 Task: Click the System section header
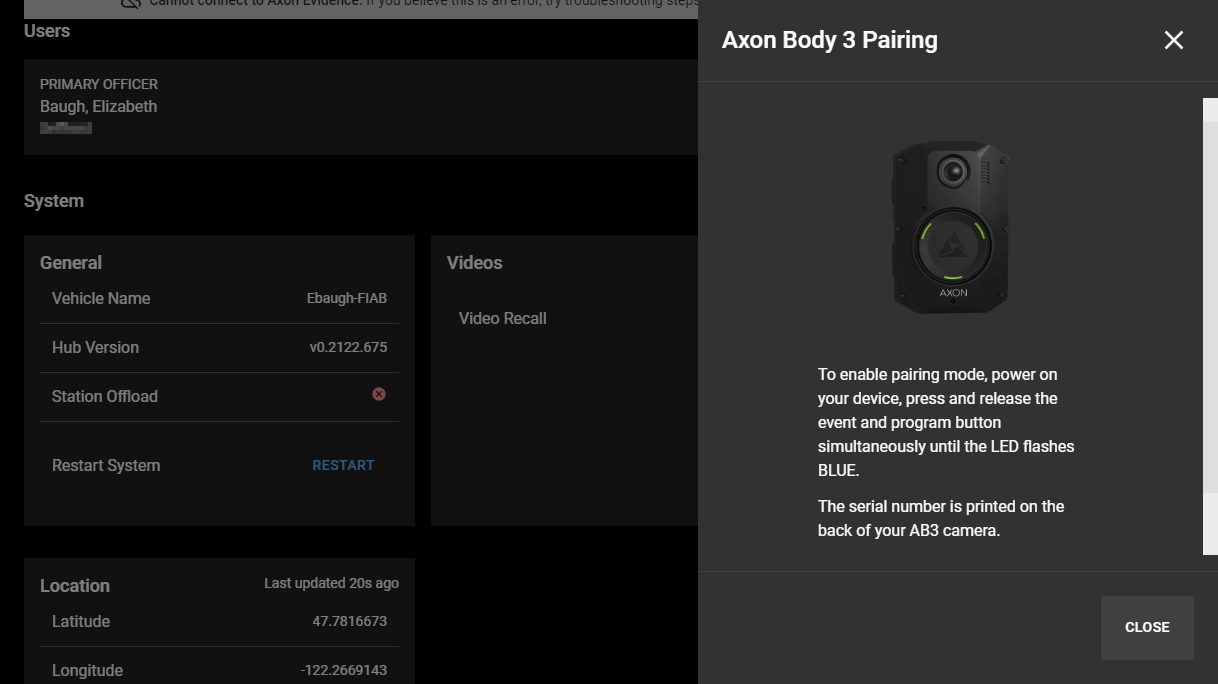tap(54, 200)
